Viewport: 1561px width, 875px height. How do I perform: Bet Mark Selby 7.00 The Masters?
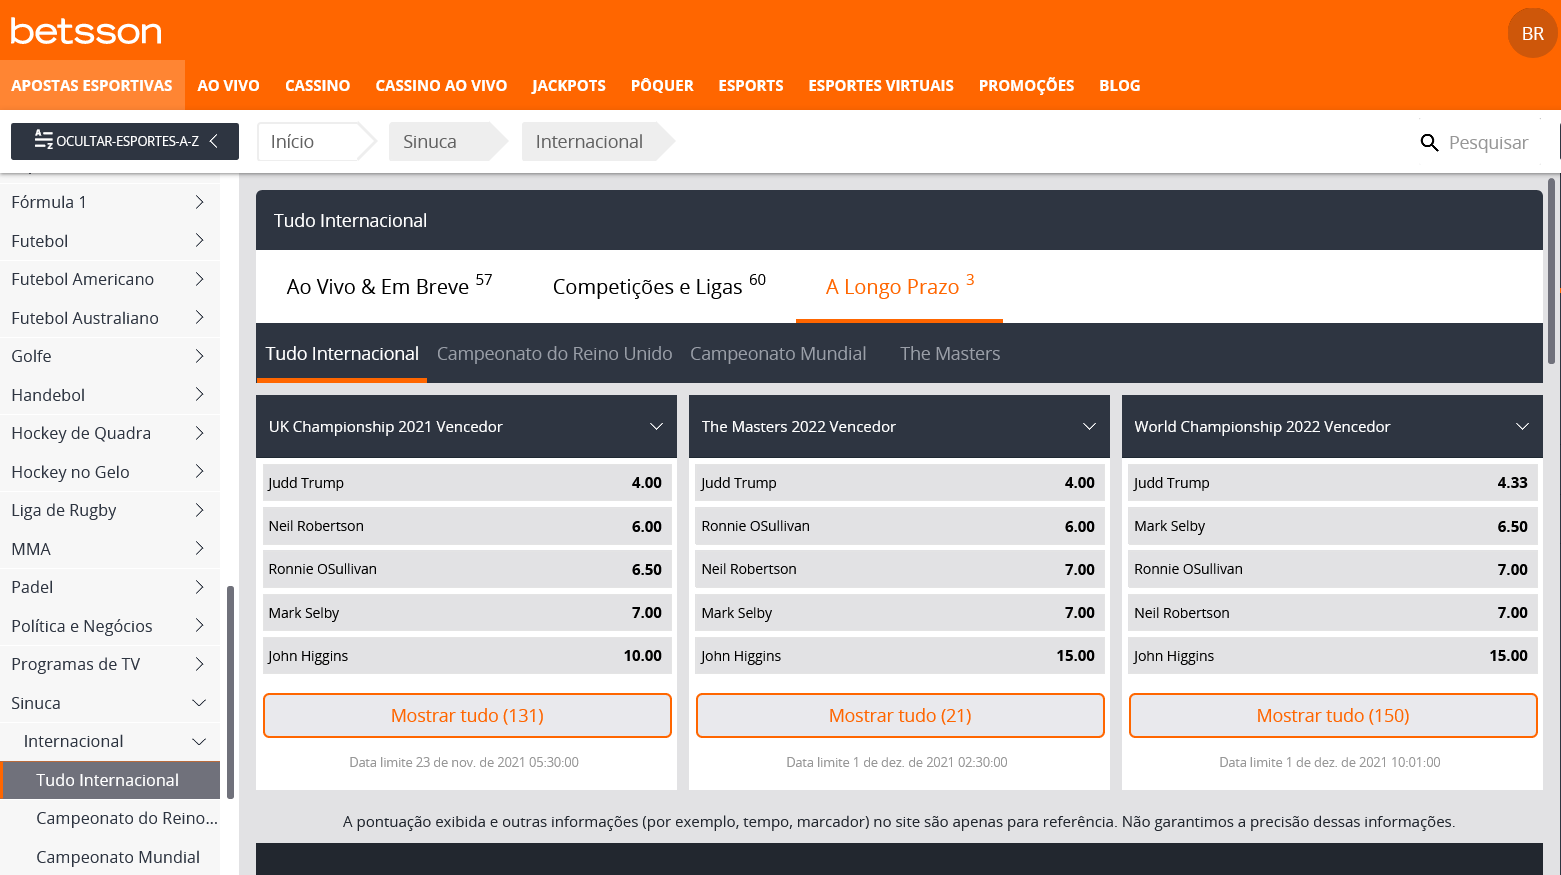point(900,613)
